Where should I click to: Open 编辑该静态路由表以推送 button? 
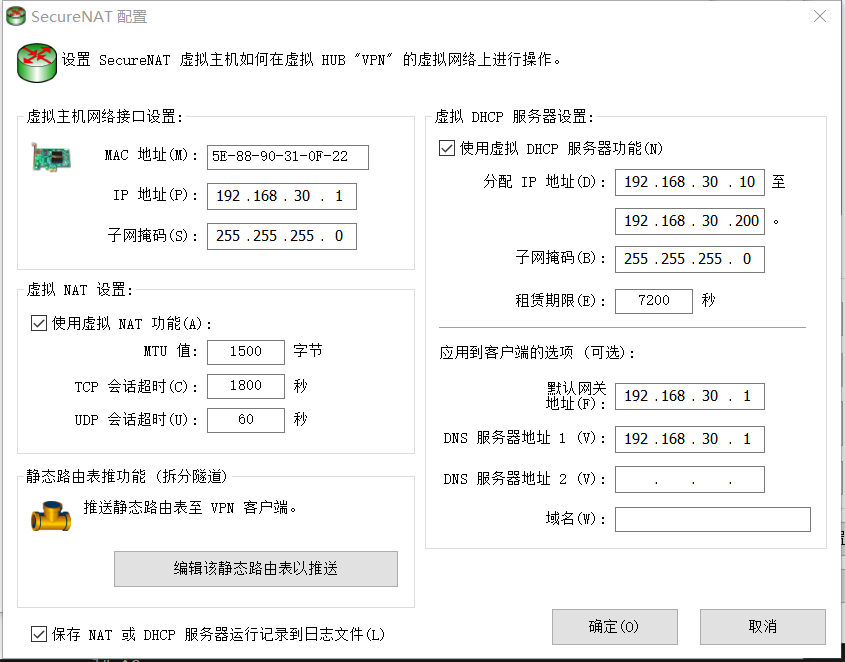pyautogui.click(x=256, y=569)
